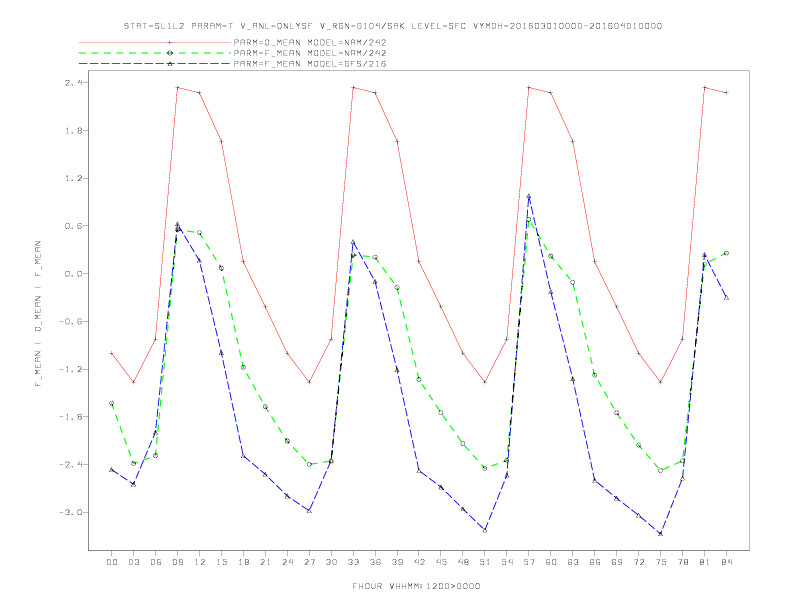Click the x-axis tick label 39
The width and height of the screenshot is (792, 612).
point(397,562)
